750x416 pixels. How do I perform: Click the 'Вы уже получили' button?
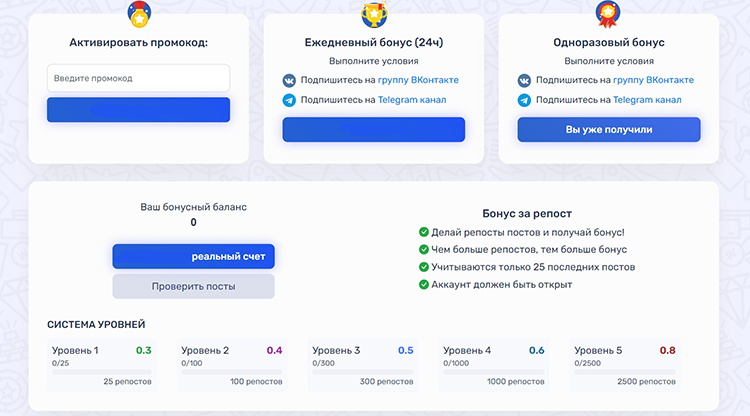click(x=608, y=130)
